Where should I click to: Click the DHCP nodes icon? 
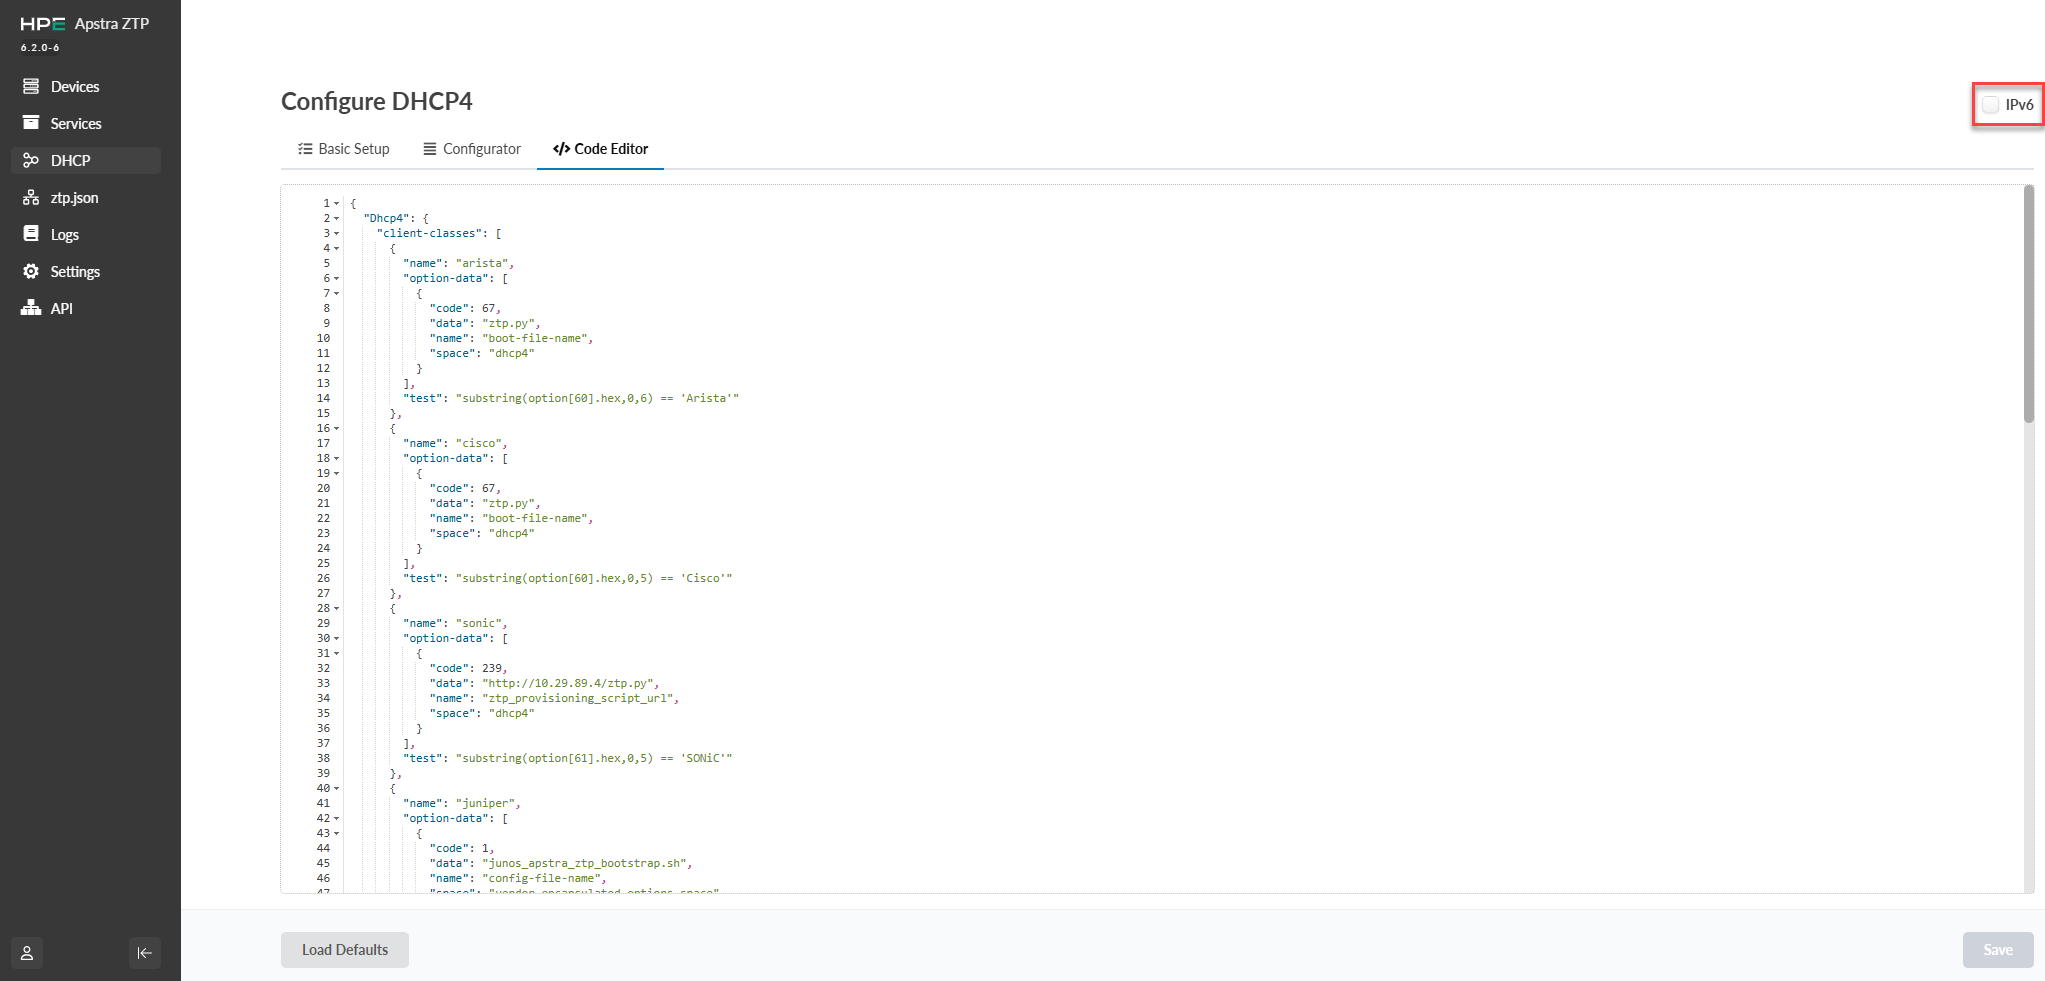(x=31, y=160)
